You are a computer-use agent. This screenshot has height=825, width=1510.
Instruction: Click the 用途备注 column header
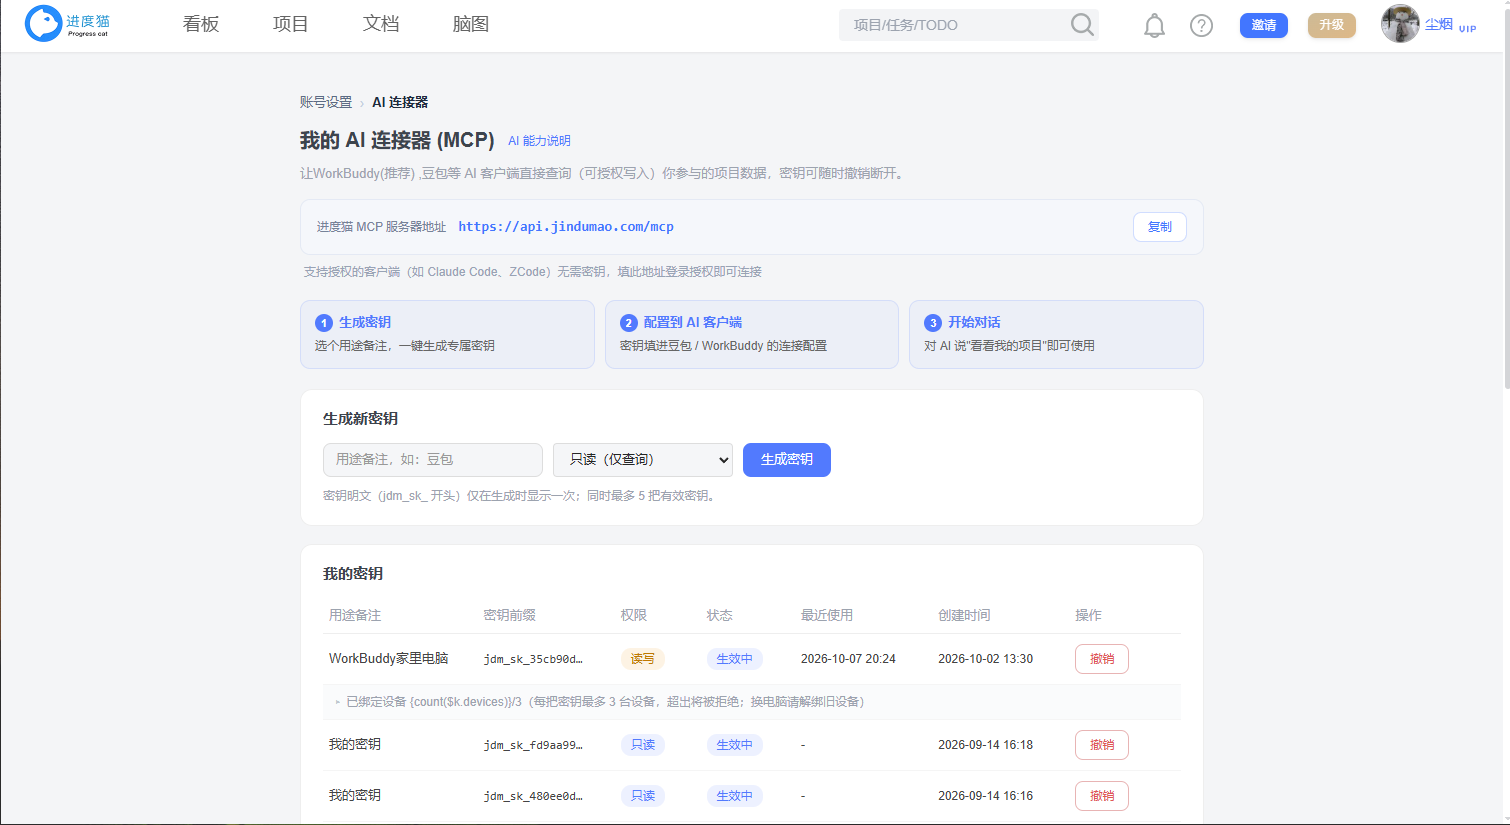pyautogui.click(x=355, y=615)
